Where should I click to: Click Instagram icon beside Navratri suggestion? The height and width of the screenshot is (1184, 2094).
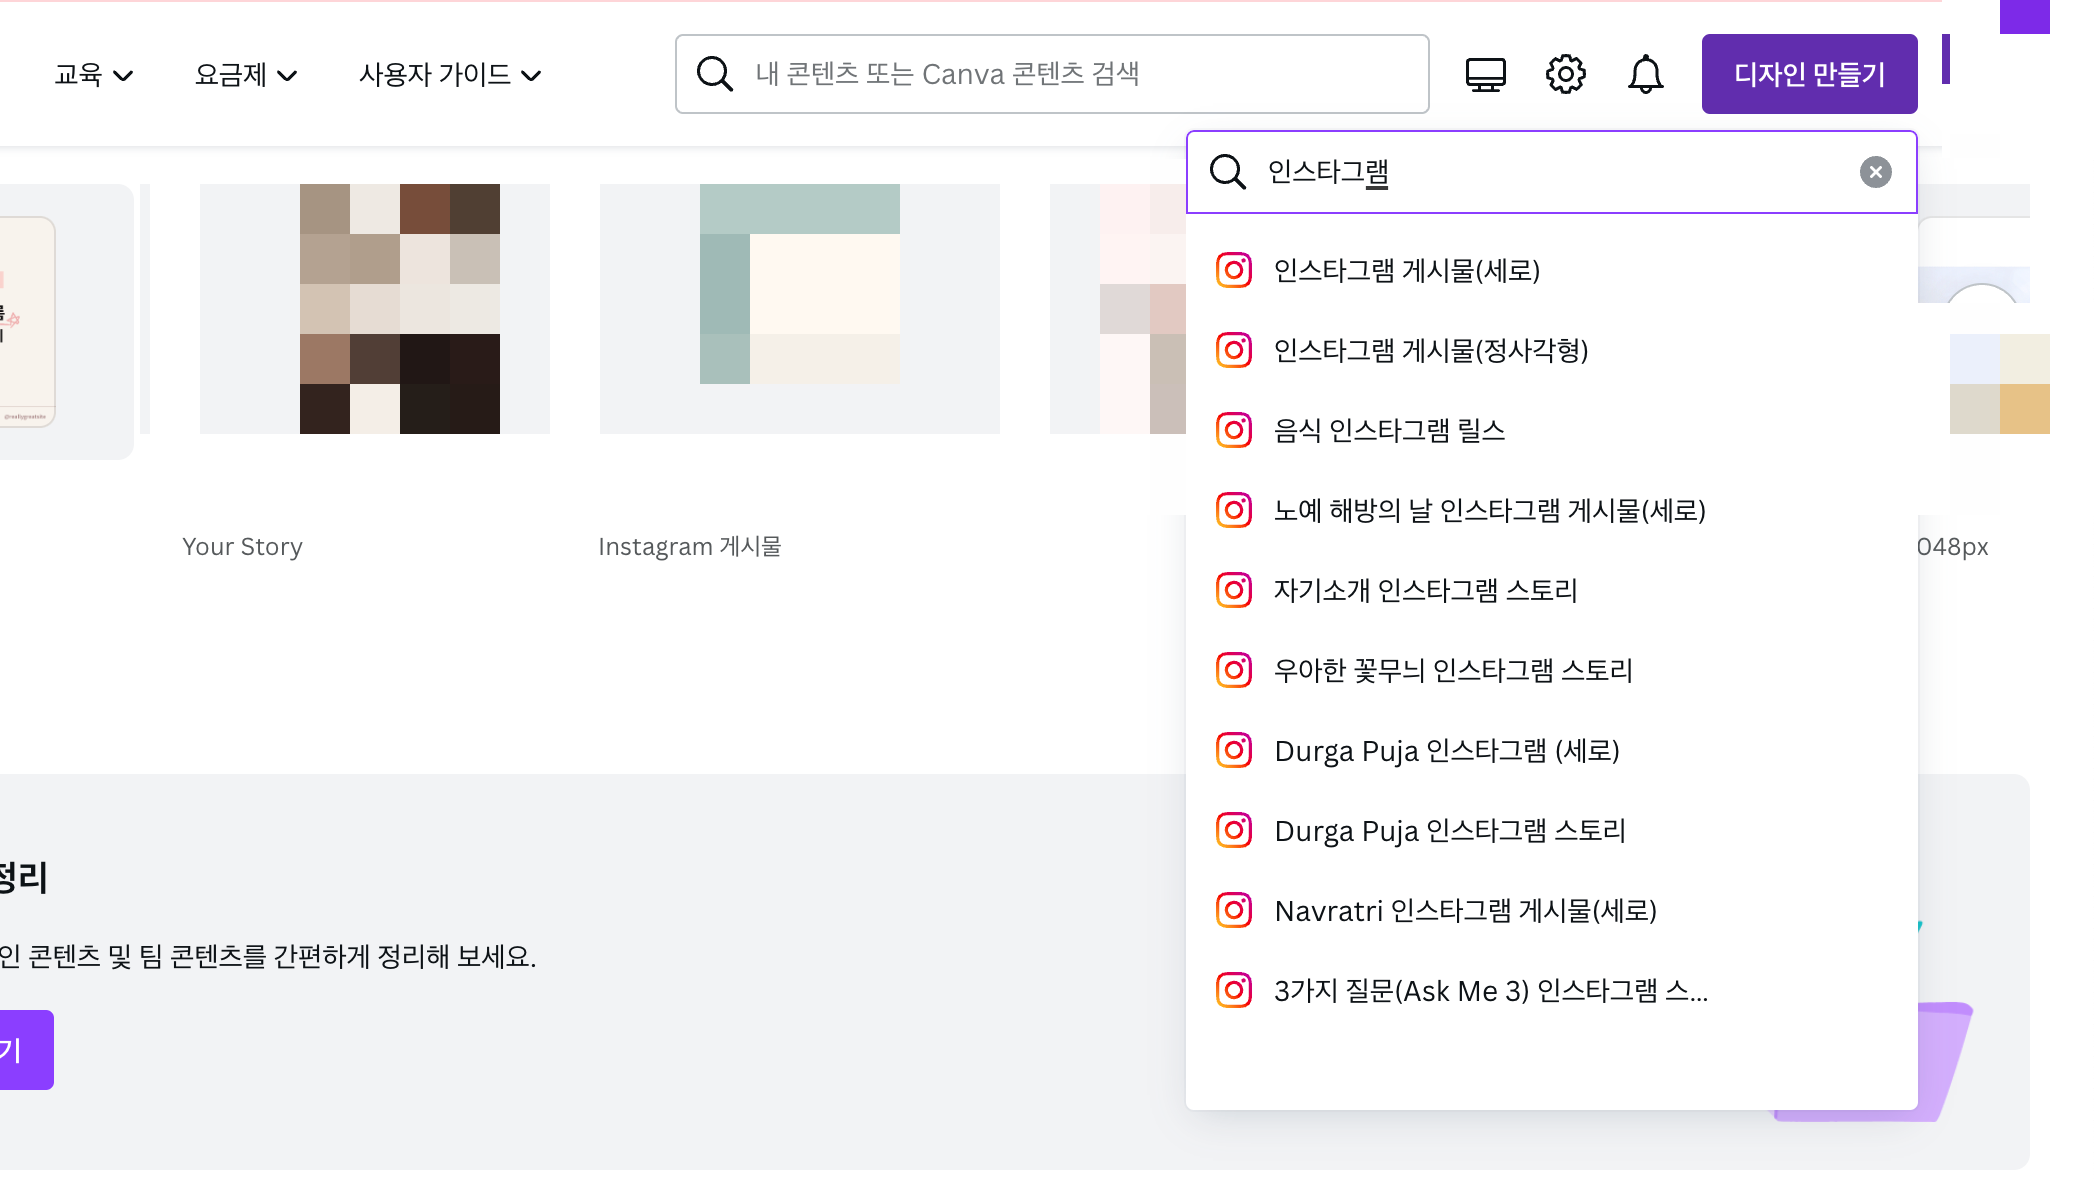coord(1233,910)
